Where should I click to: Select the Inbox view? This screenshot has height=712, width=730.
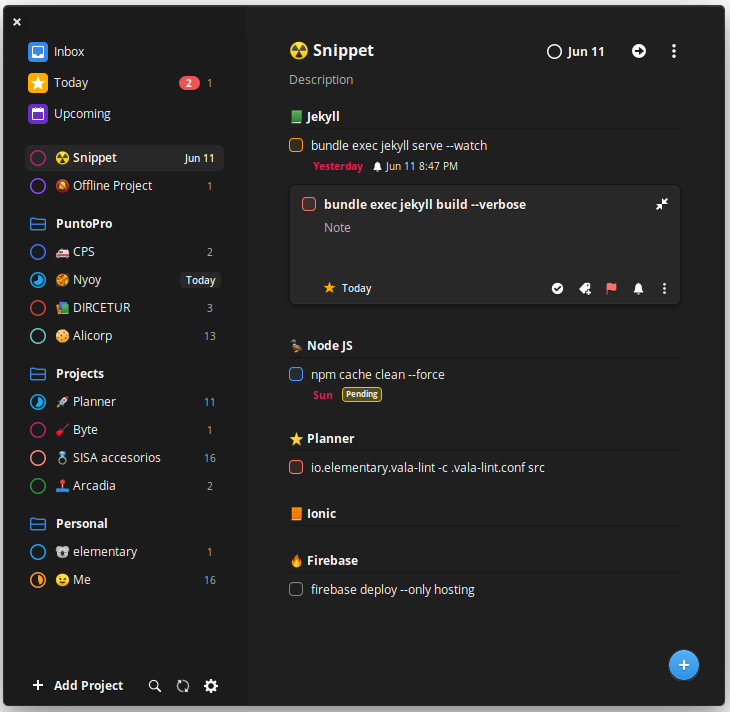(x=124, y=52)
